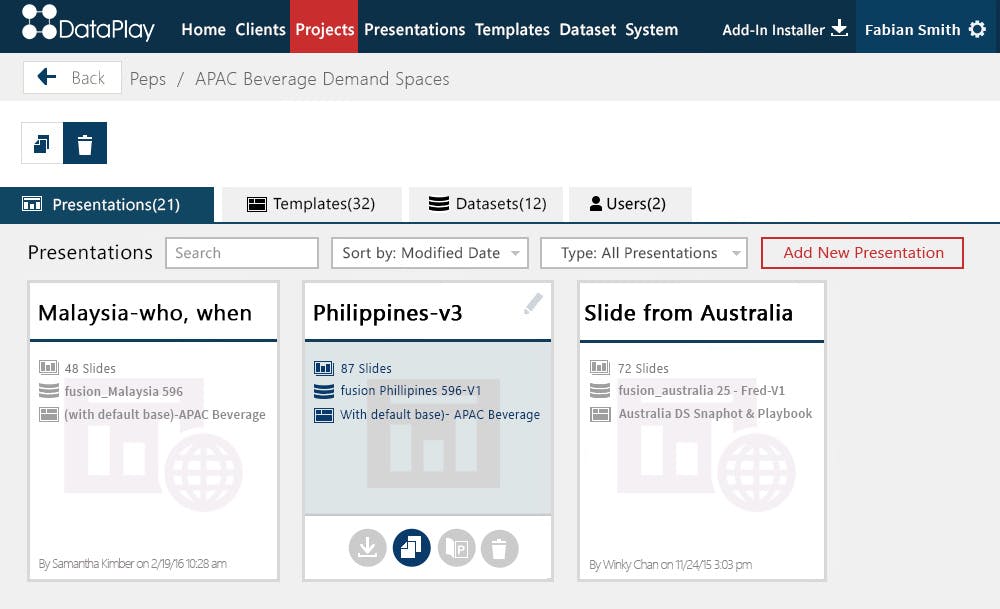Screen dimensions: 1000x609
Task: Click the download icon on Philippines-v3 card
Action: [x=367, y=548]
